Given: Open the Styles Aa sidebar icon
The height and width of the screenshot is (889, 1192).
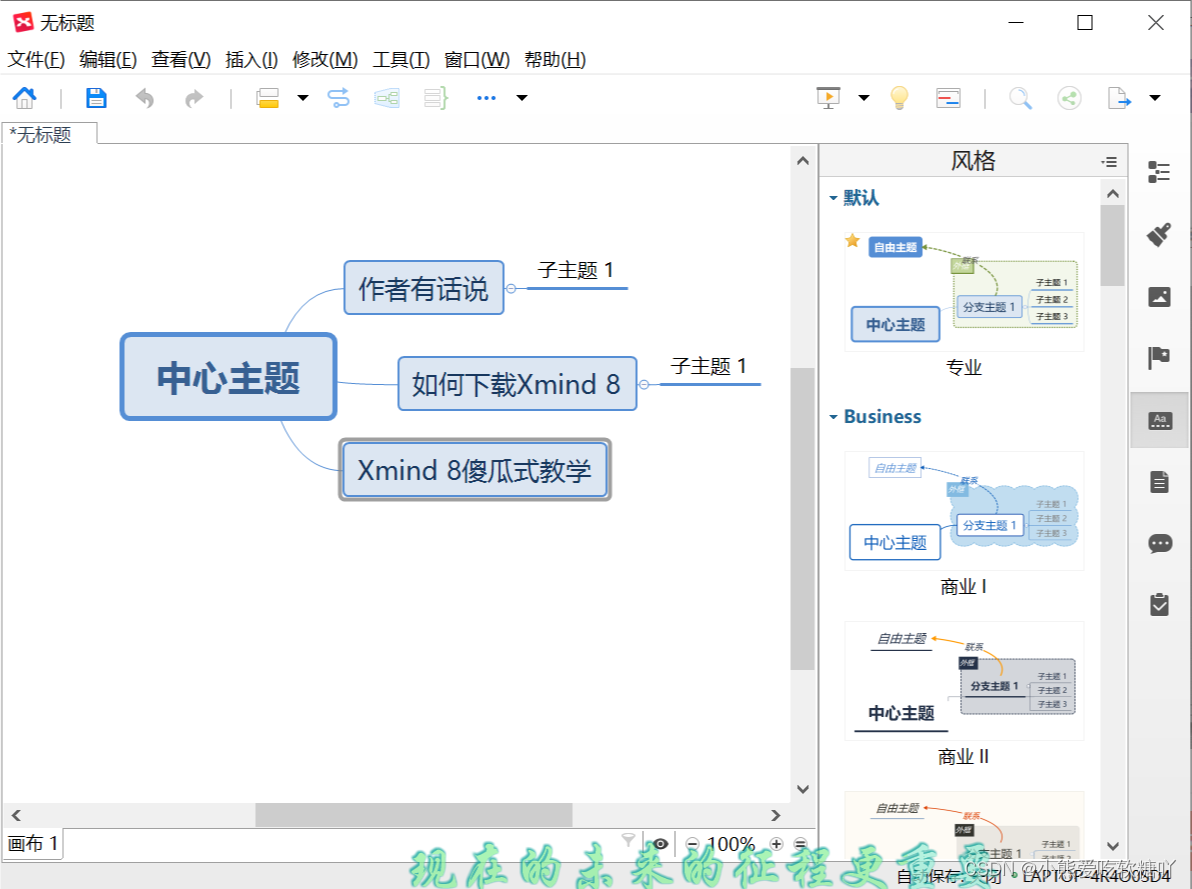Looking at the screenshot, I should click(x=1159, y=421).
